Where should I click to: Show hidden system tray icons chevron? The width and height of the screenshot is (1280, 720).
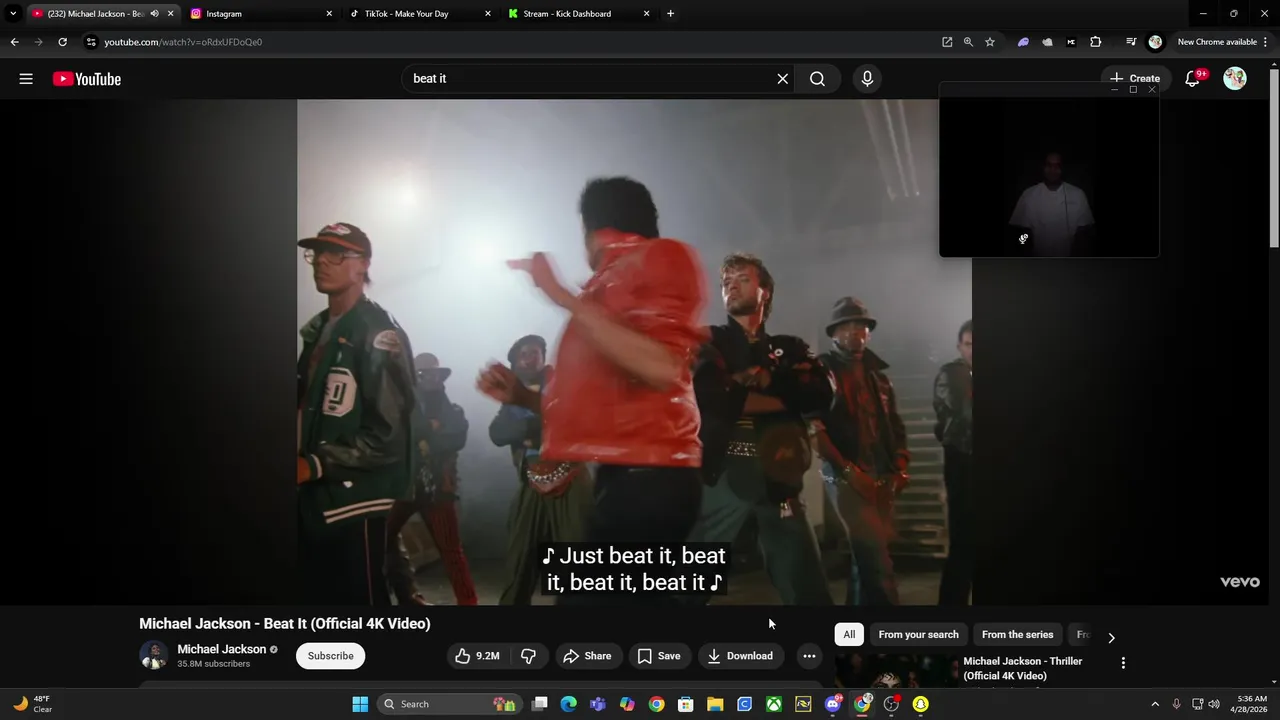click(1155, 704)
